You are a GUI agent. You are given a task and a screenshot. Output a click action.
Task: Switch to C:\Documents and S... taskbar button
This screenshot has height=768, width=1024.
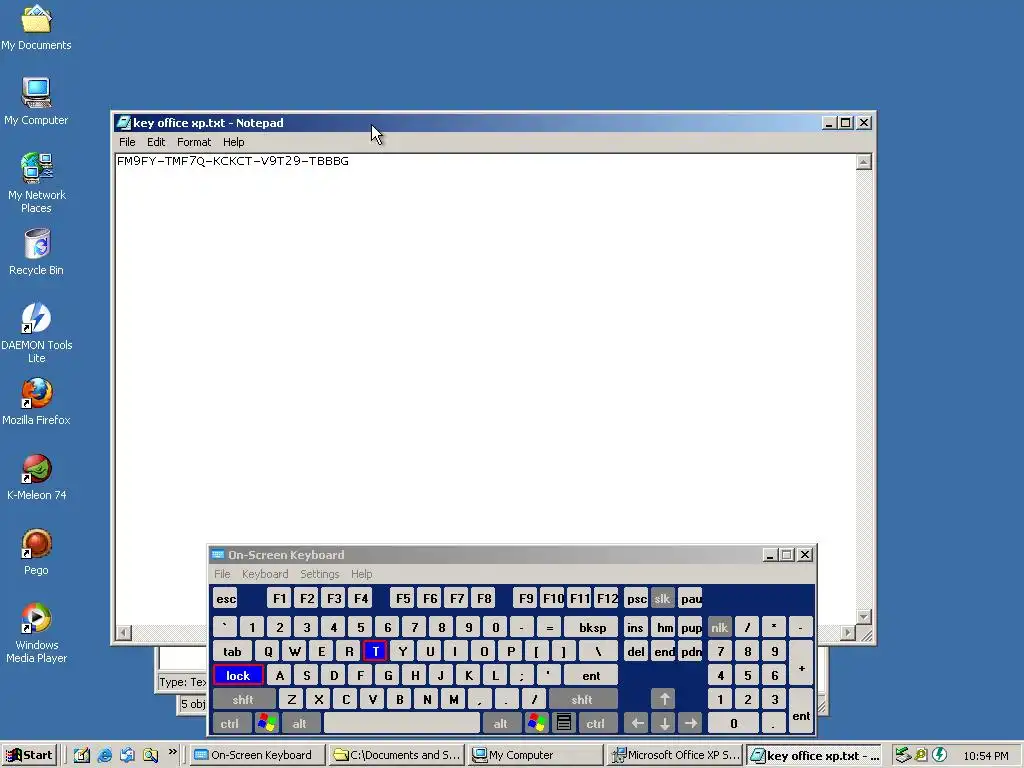pos(396,755)
